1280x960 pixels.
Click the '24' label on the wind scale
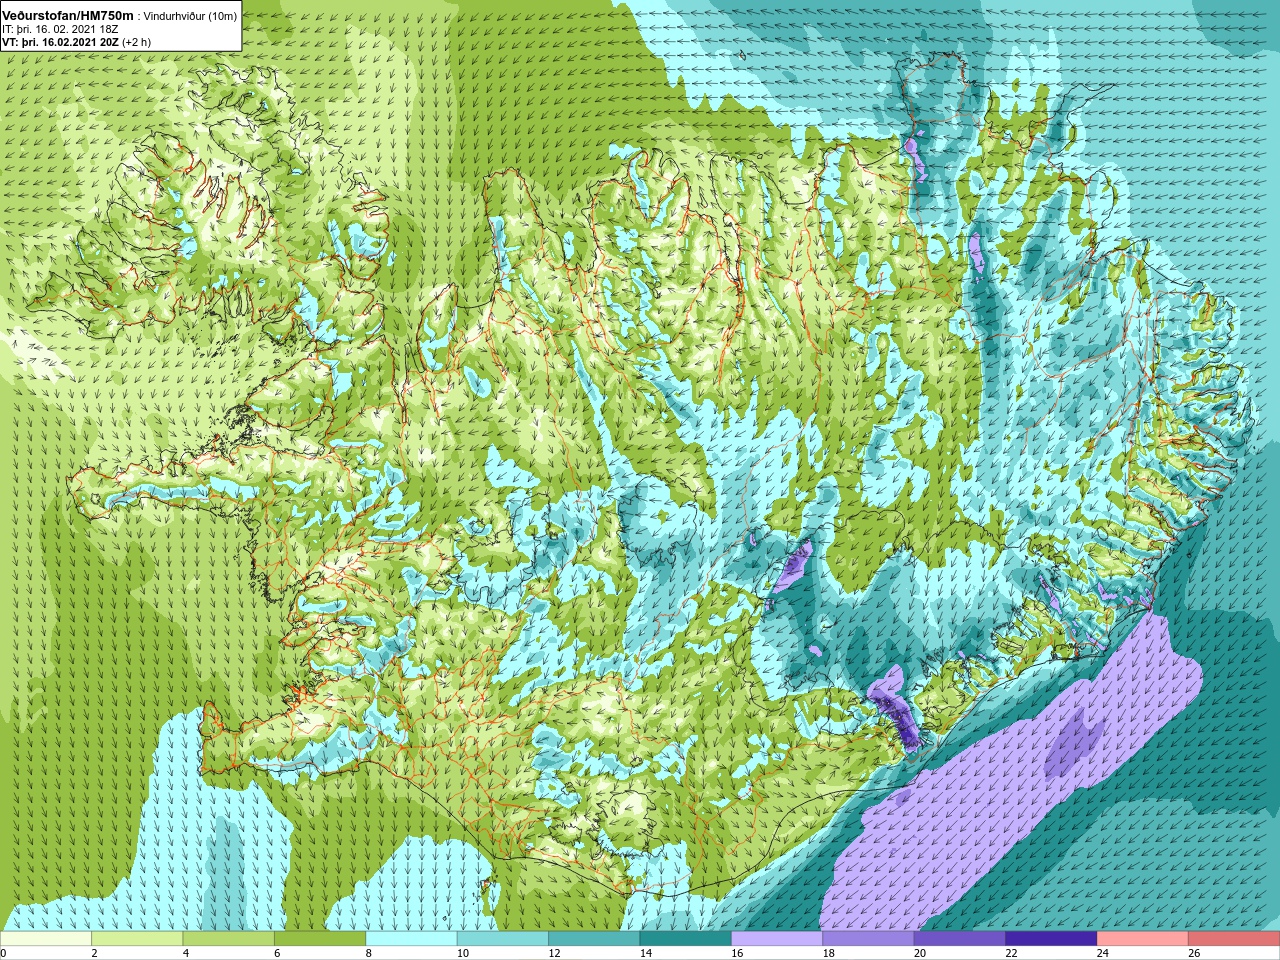(1102, 953)
